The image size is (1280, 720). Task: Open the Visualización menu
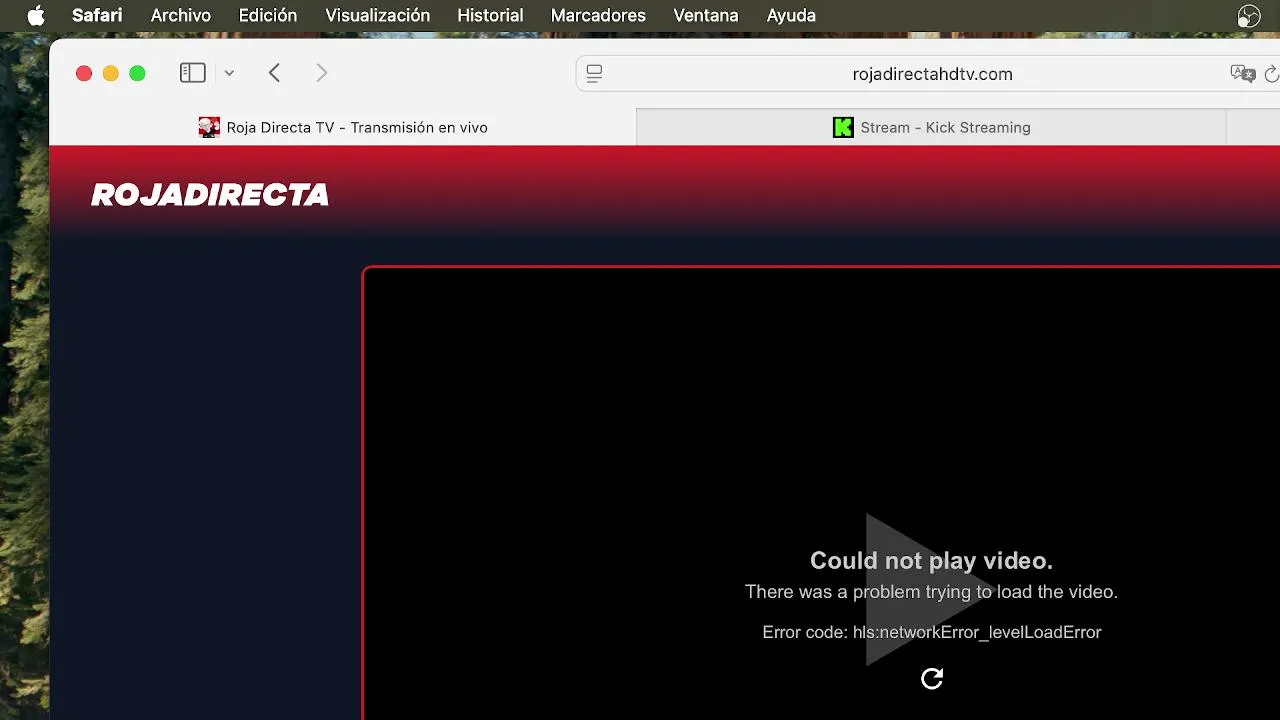coord(378,15)
